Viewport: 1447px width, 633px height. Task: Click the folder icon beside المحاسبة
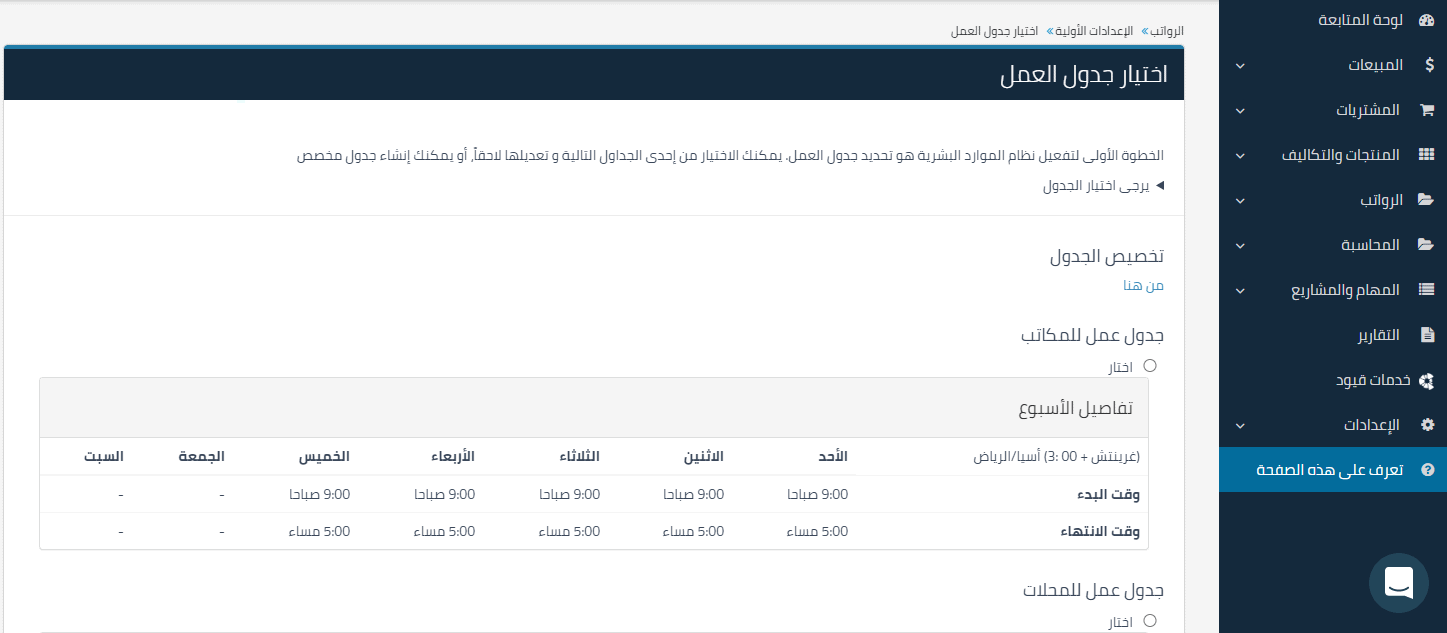pos(1426,245)
